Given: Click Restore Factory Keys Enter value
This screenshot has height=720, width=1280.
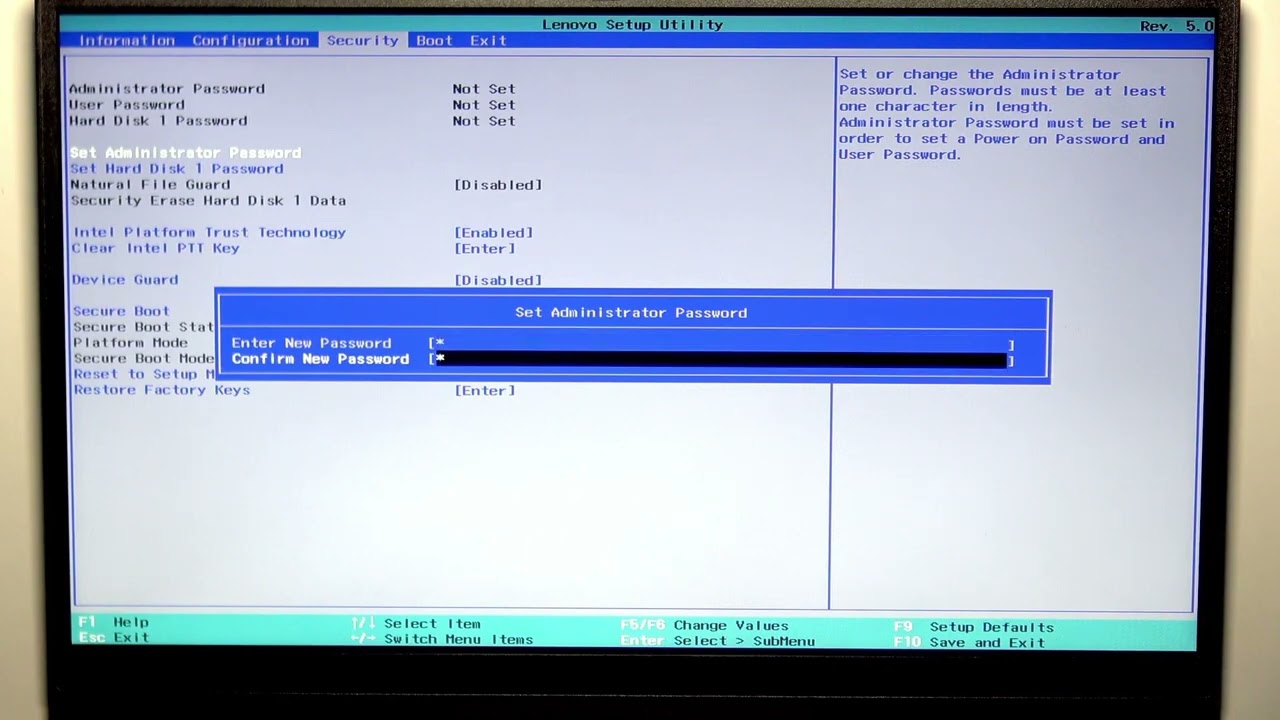Looking at the screenshot, I should tap(485, 390).
